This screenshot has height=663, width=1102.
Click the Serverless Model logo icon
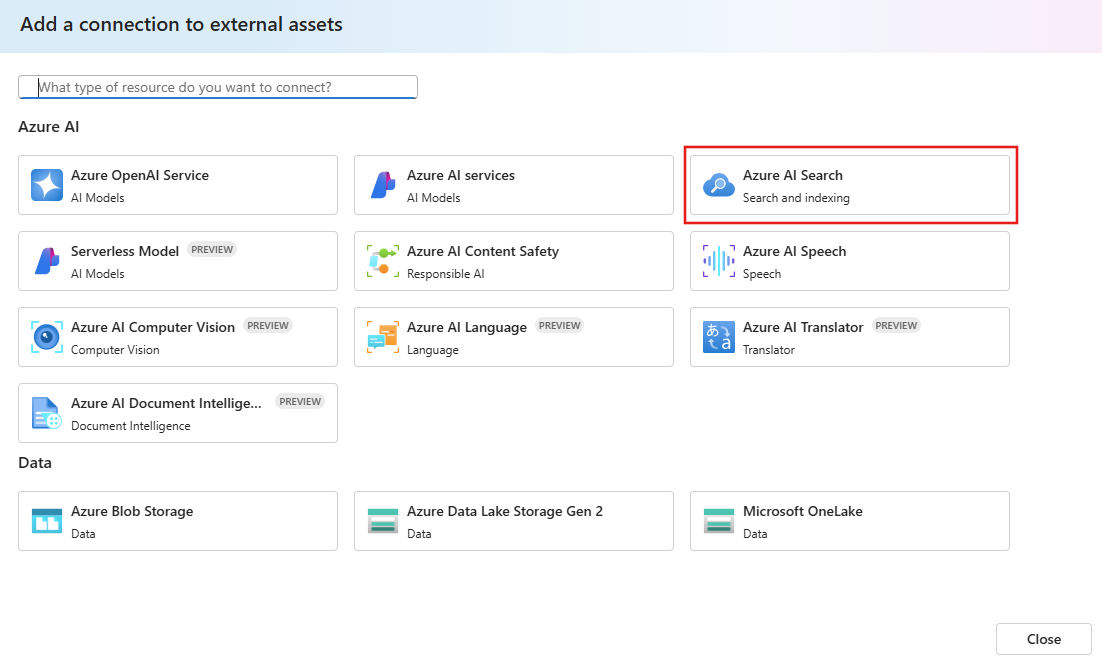47,261
